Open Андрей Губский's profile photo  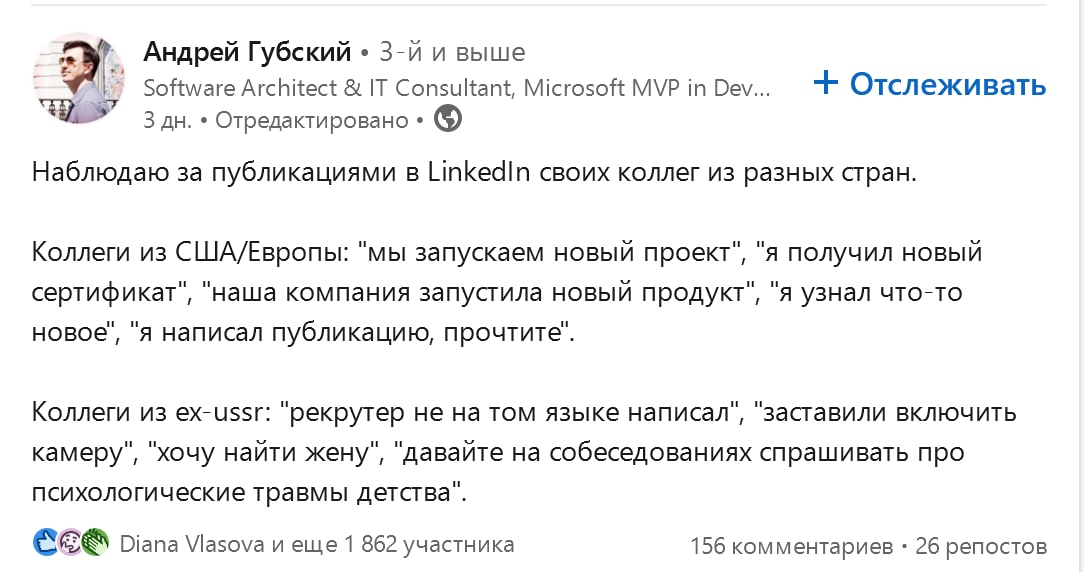79,78
